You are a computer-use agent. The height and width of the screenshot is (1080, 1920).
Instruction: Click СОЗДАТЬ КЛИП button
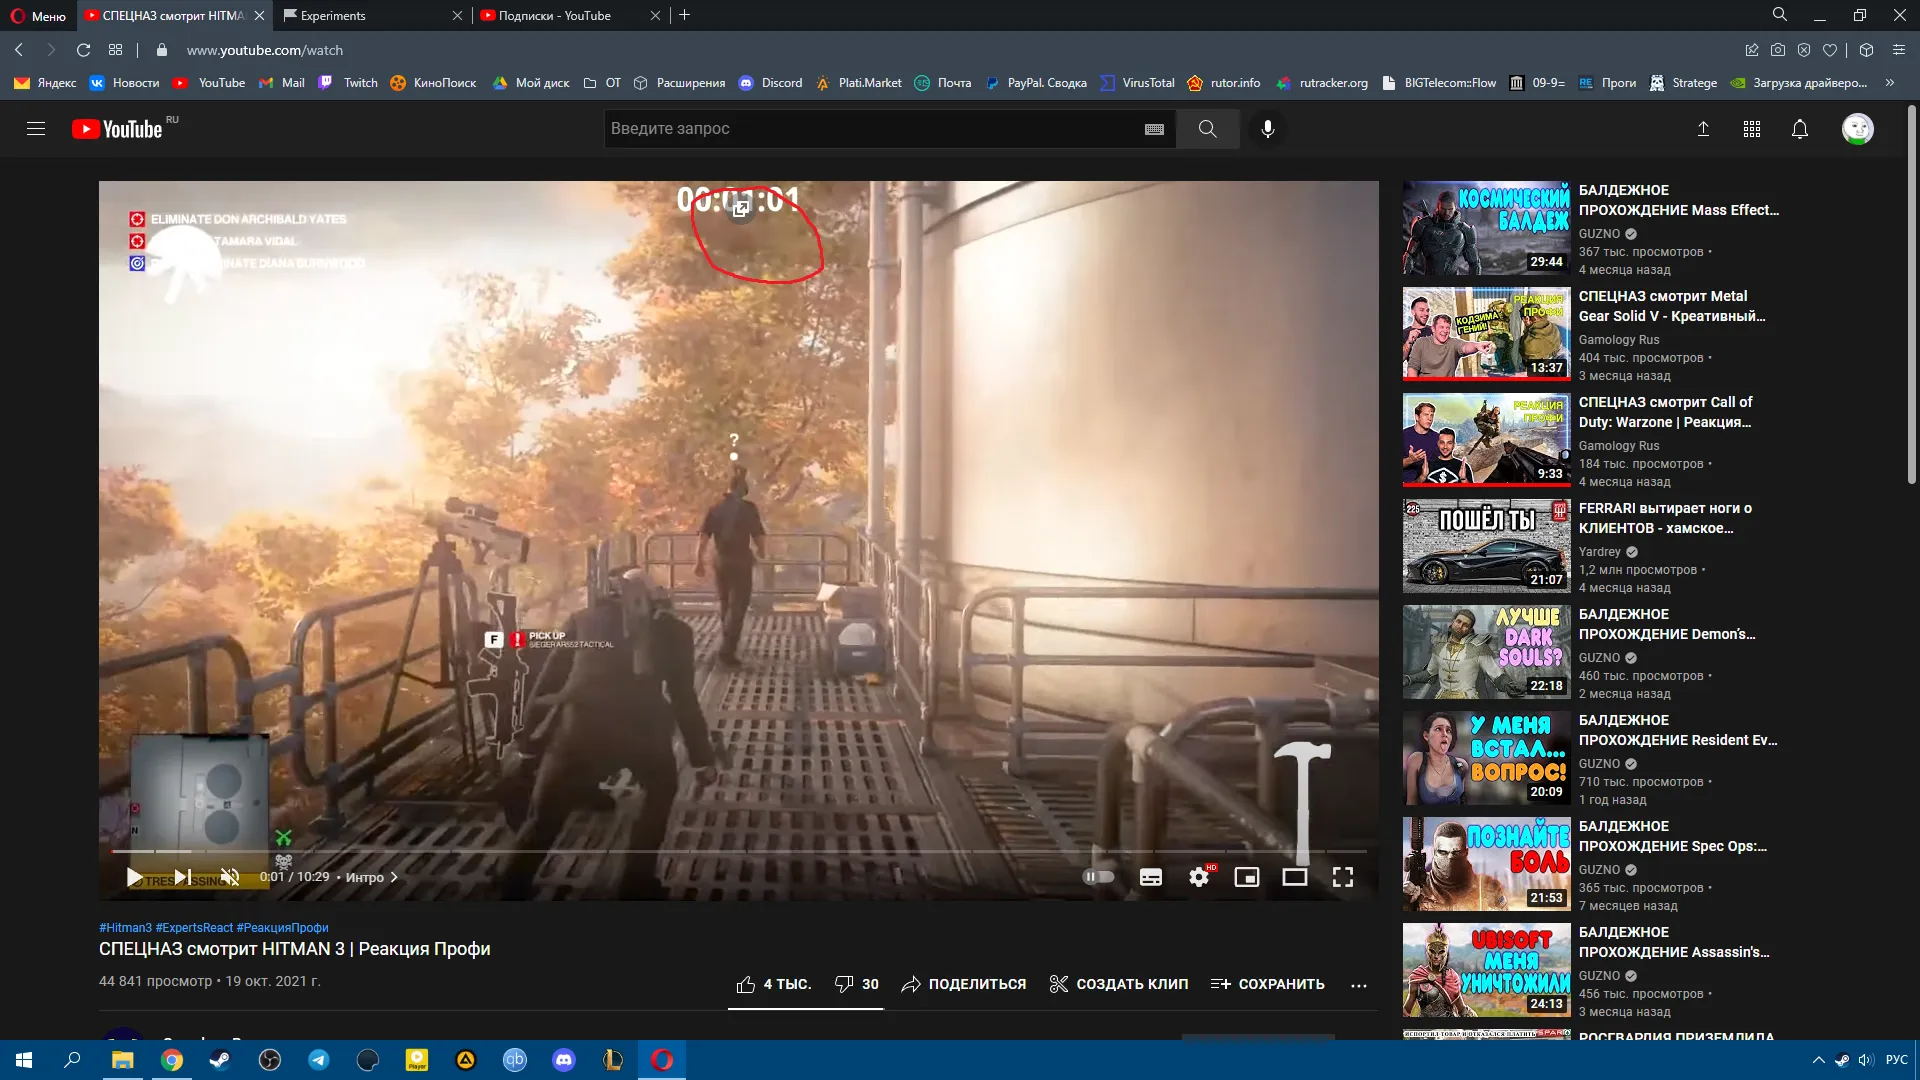[x=1118, y=984]
